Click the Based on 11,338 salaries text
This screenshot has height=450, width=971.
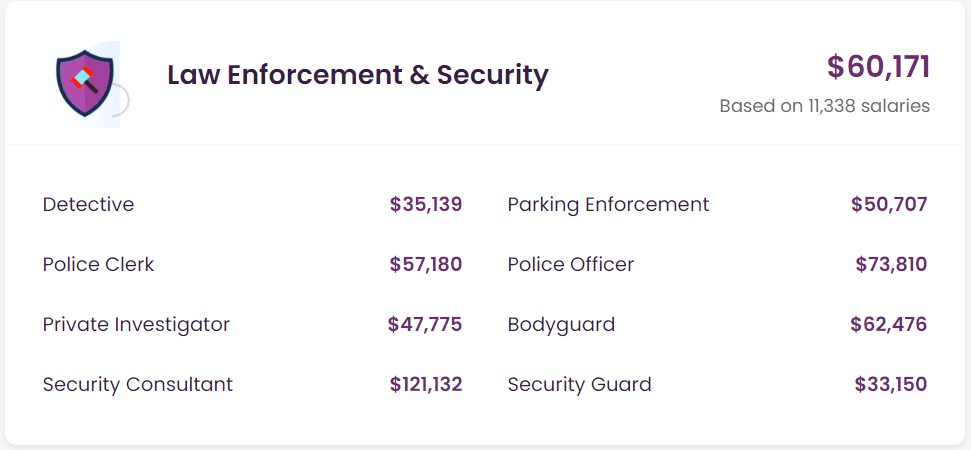tap(824, 105)
